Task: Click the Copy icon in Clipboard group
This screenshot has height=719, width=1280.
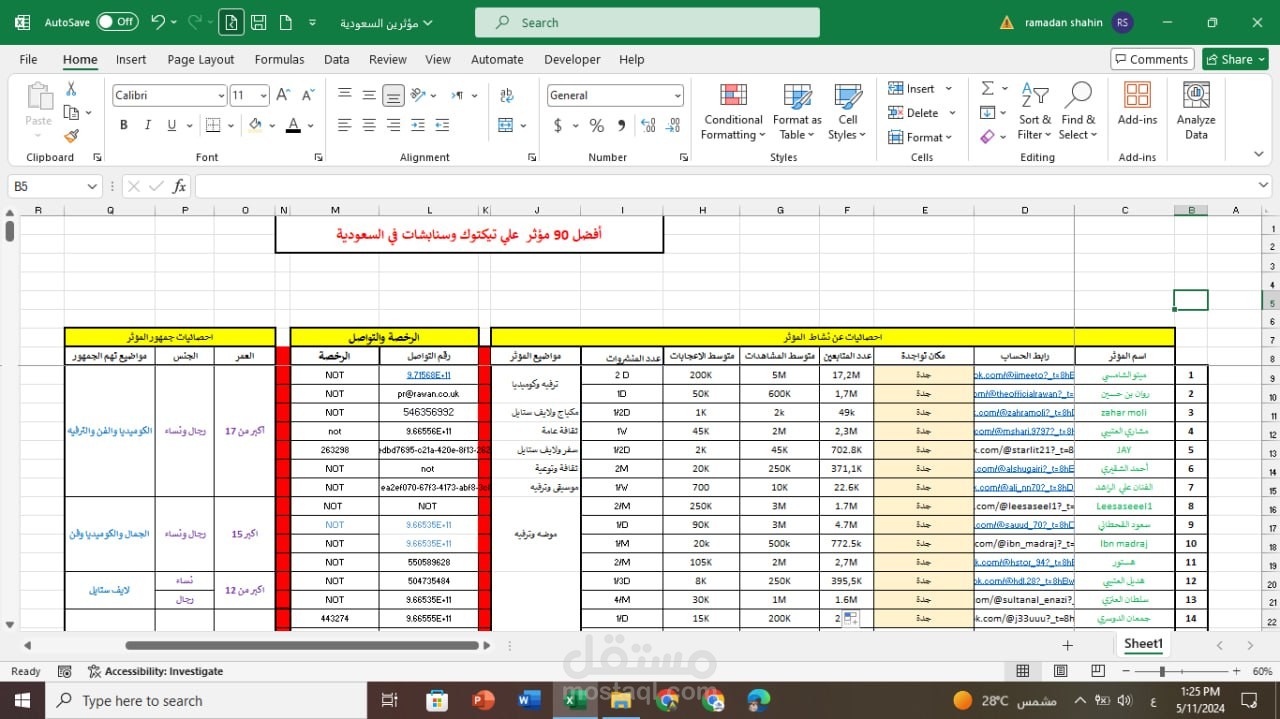Action: coord(71,113)
